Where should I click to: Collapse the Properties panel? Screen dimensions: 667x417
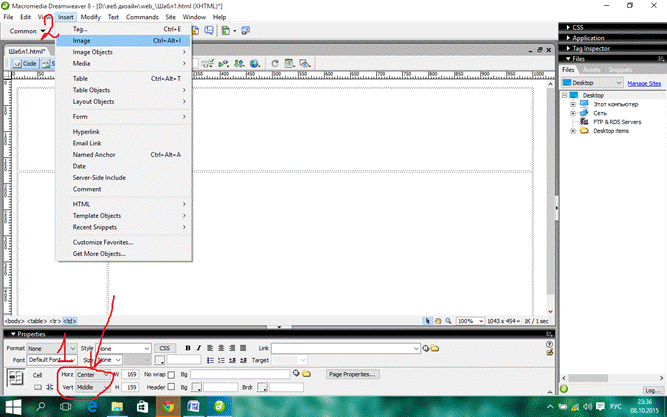(13, 334)
